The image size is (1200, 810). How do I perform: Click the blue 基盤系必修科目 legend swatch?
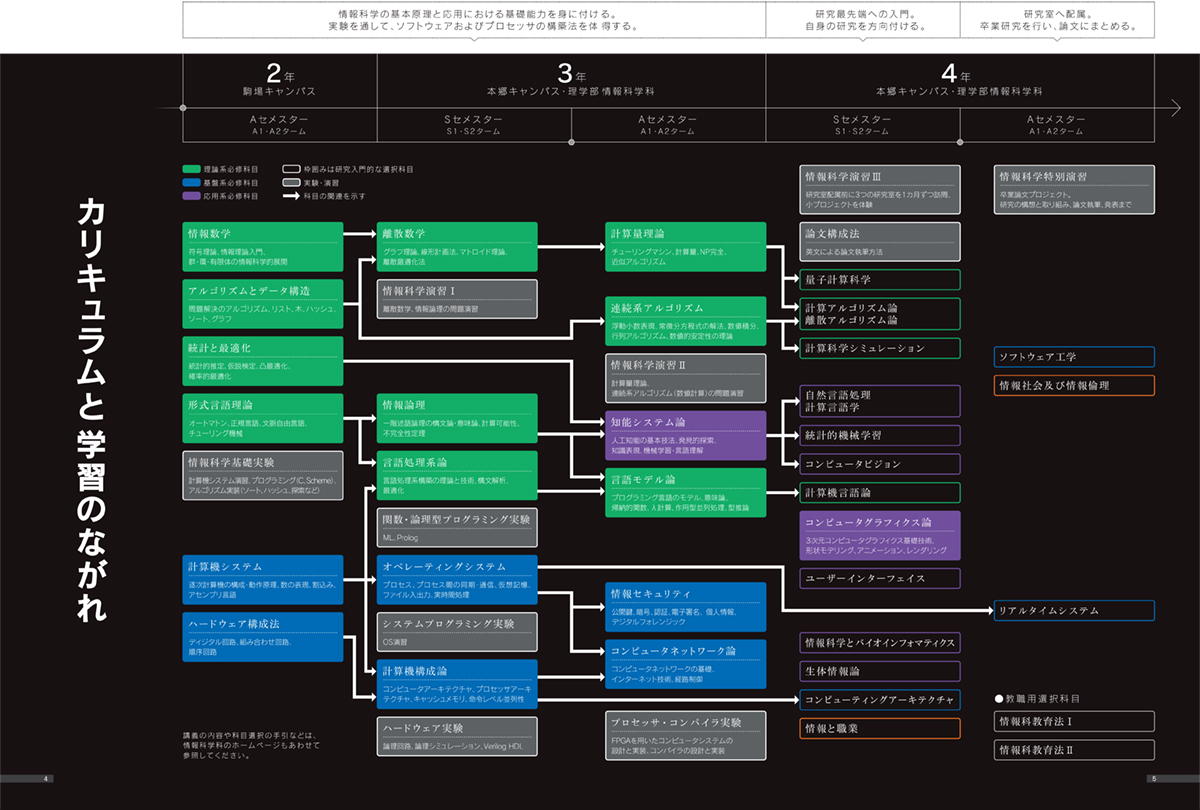coord(191,183)
